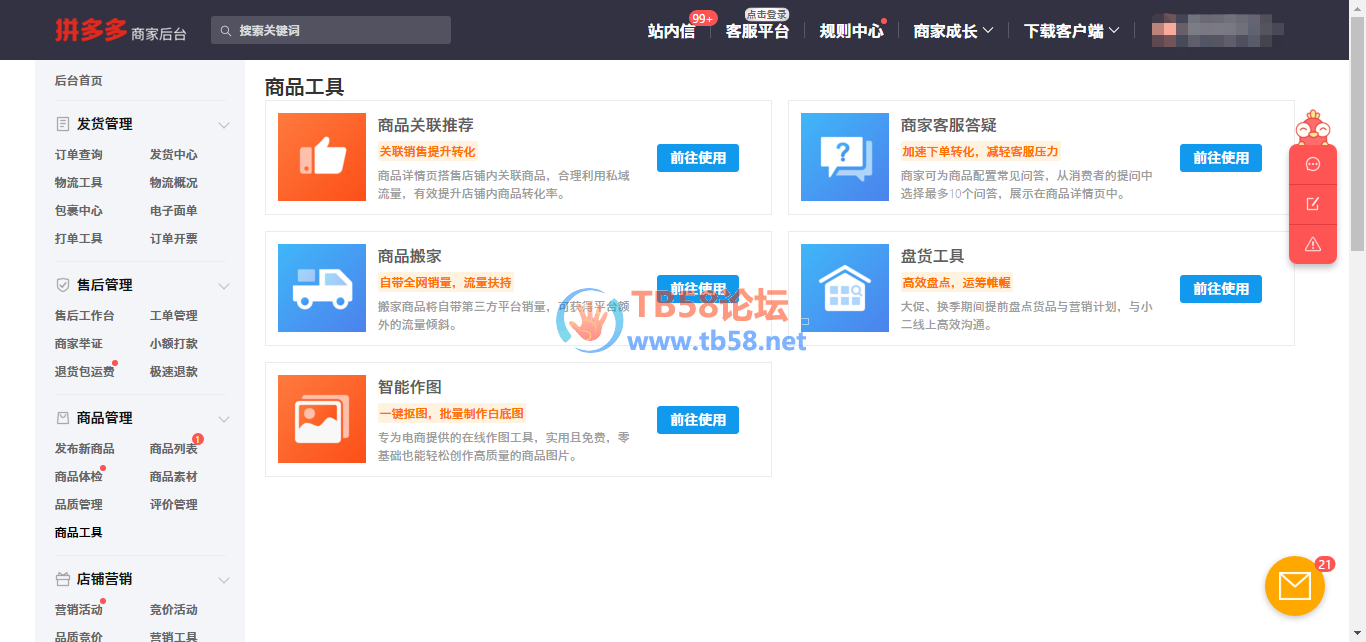Focus the 搜索关键词 search field

[x=331, y=30]
